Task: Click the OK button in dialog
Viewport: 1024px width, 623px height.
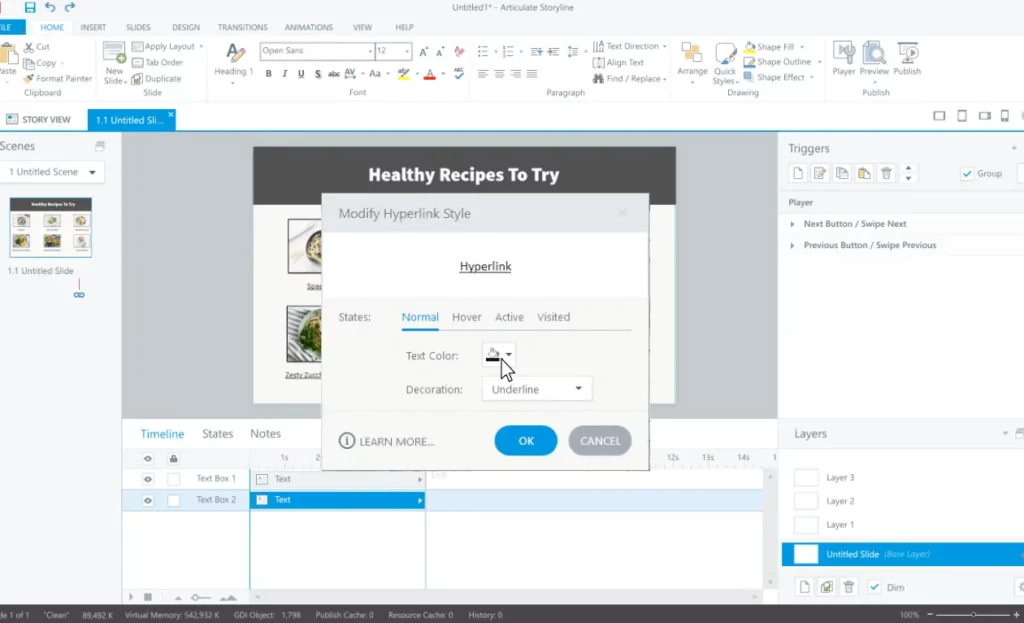Action: coord(526,441)
